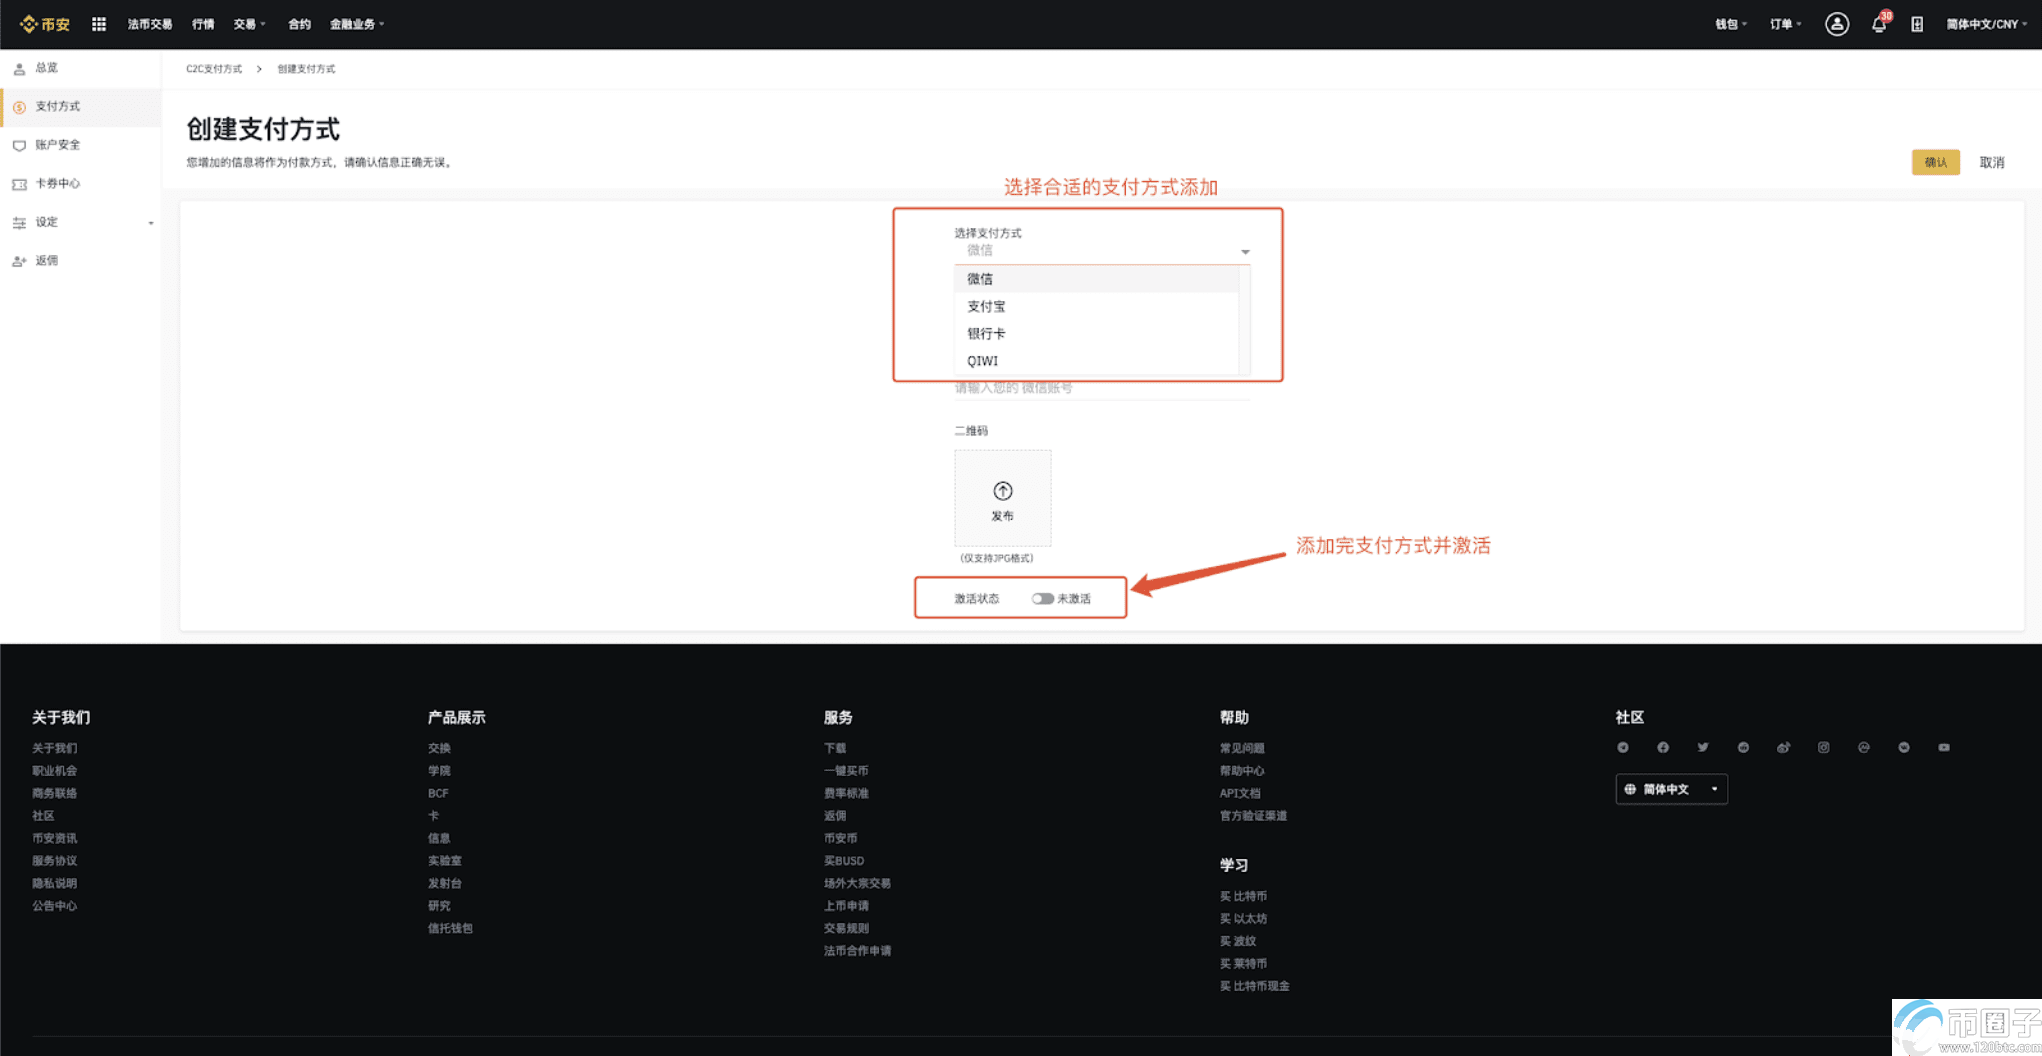The height and width of the screenshot is (1056, 2042).
Task: Click the Twitter icon in 社区 footer
Action: (x=1703, y=748)
